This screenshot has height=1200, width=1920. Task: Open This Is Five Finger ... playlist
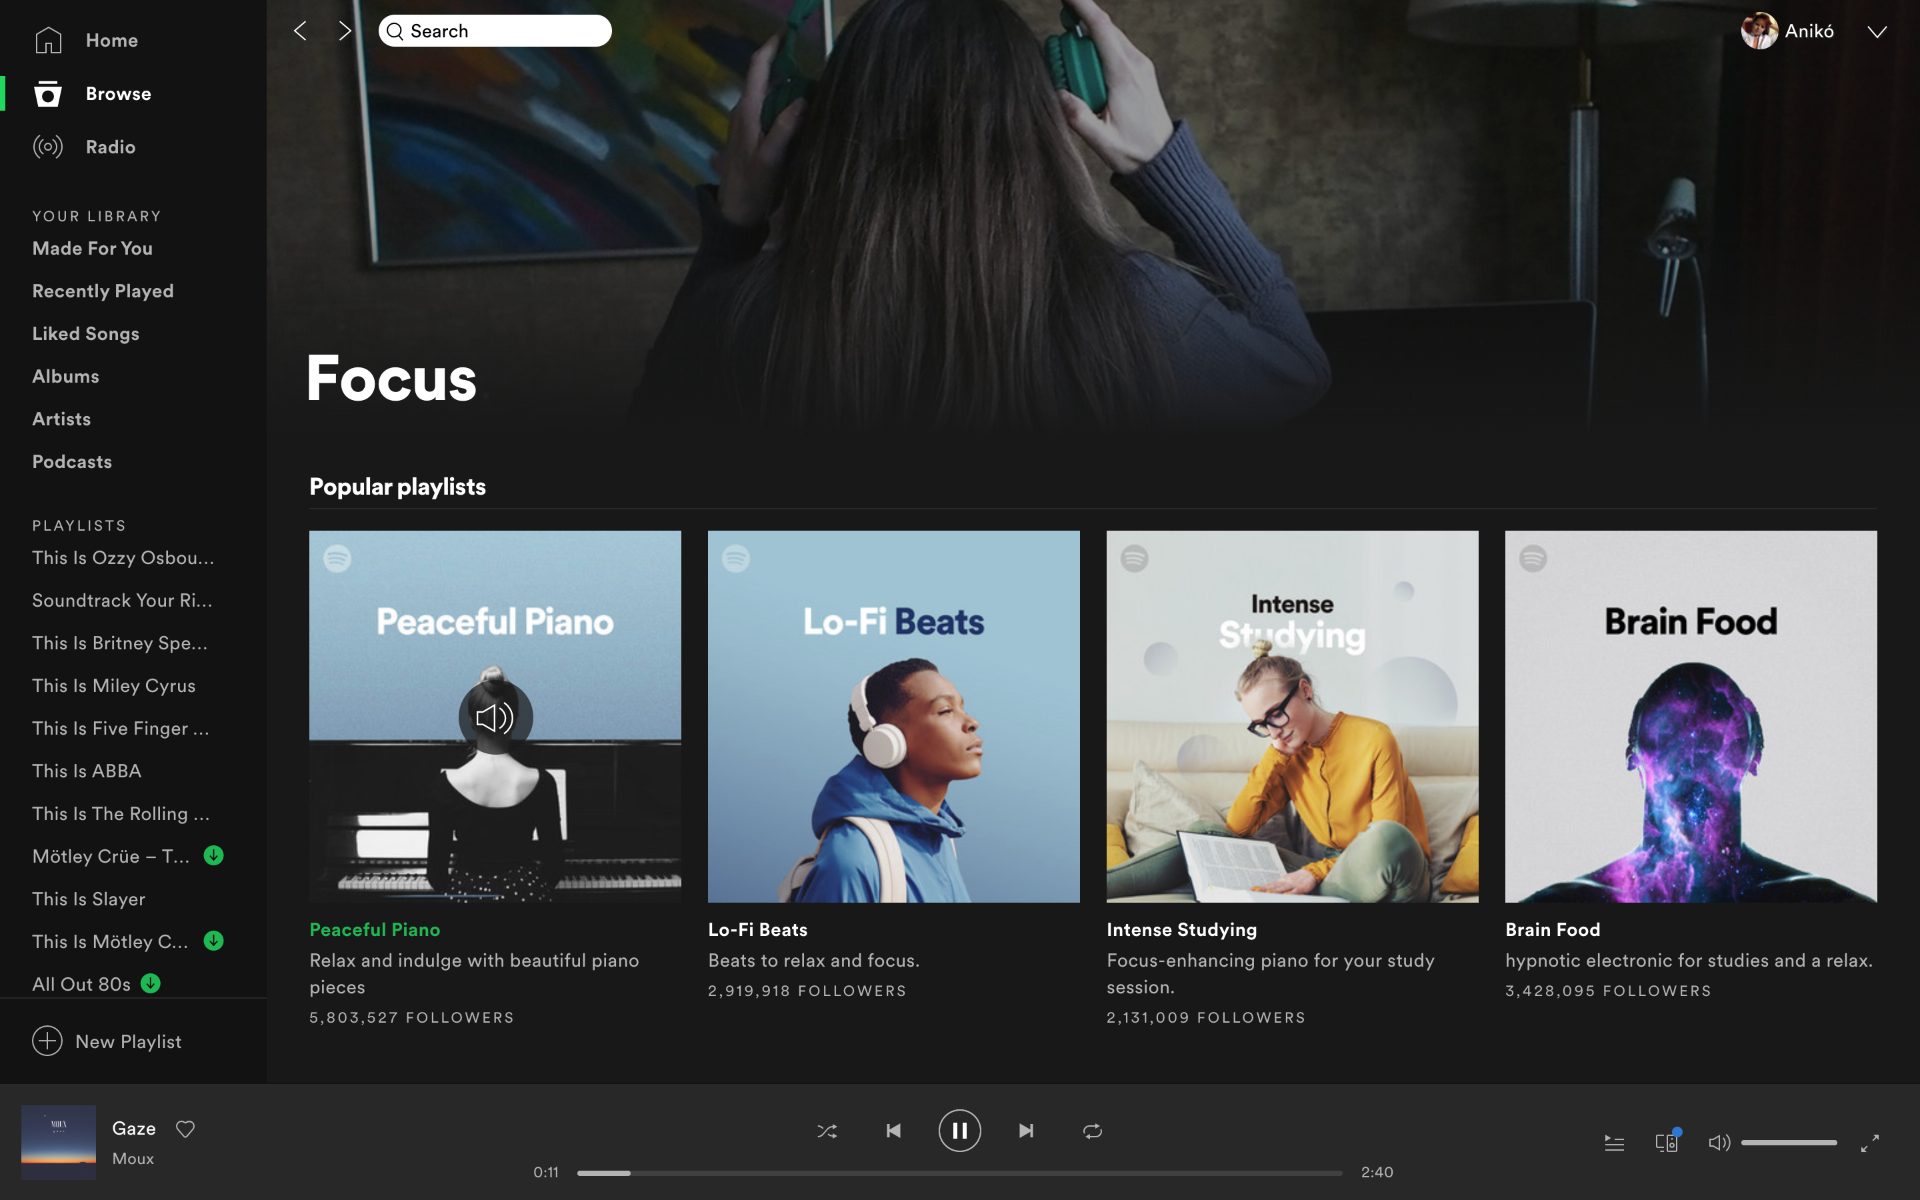point(121,728)
